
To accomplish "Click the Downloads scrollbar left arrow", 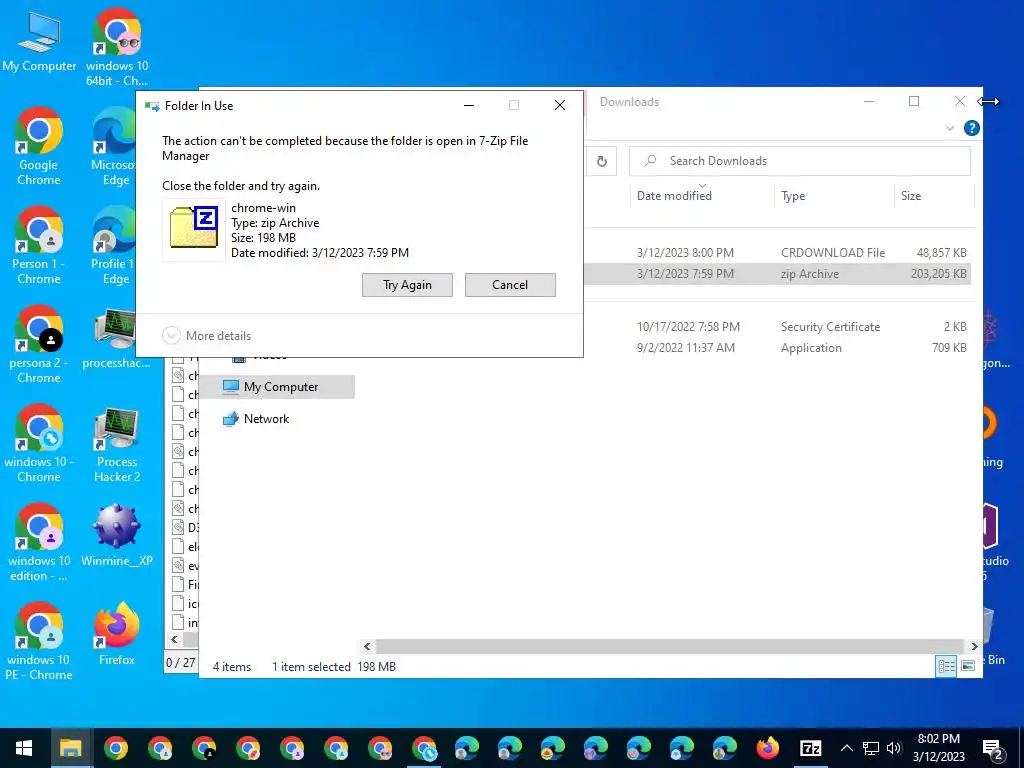I will pos(367,646).
